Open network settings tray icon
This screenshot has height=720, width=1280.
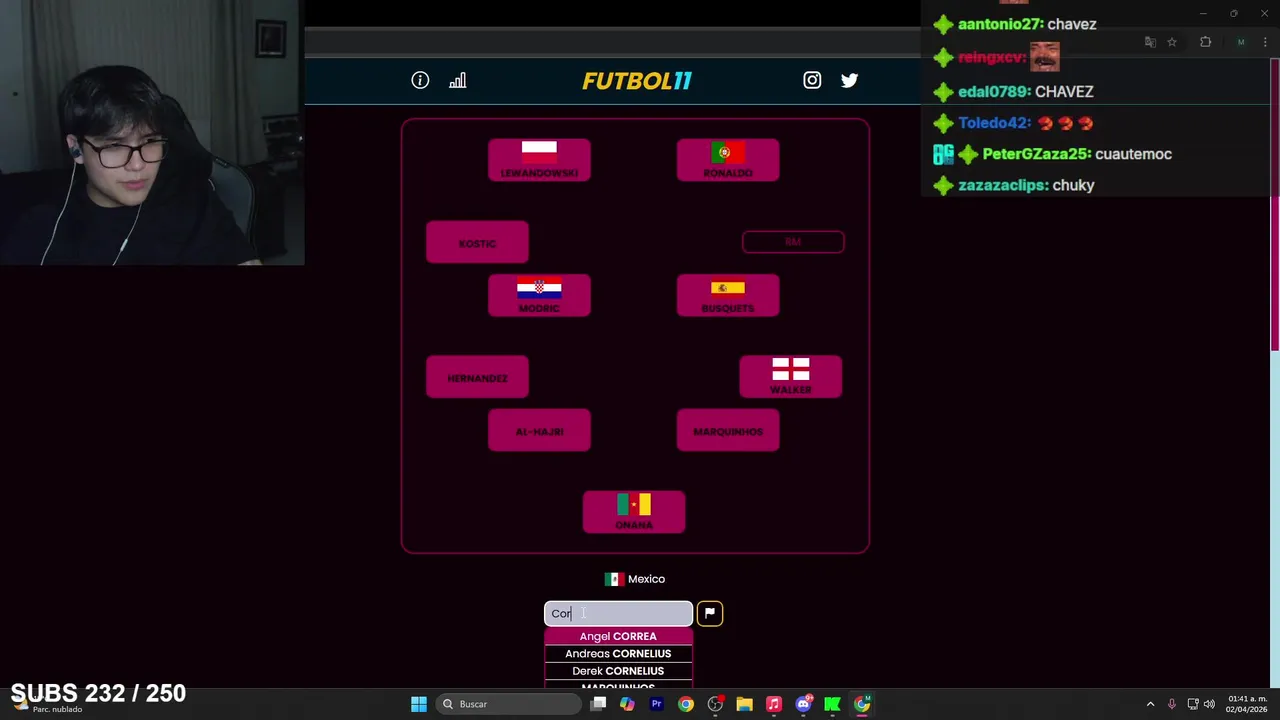pyautogui.click(x=1192, y=704)
